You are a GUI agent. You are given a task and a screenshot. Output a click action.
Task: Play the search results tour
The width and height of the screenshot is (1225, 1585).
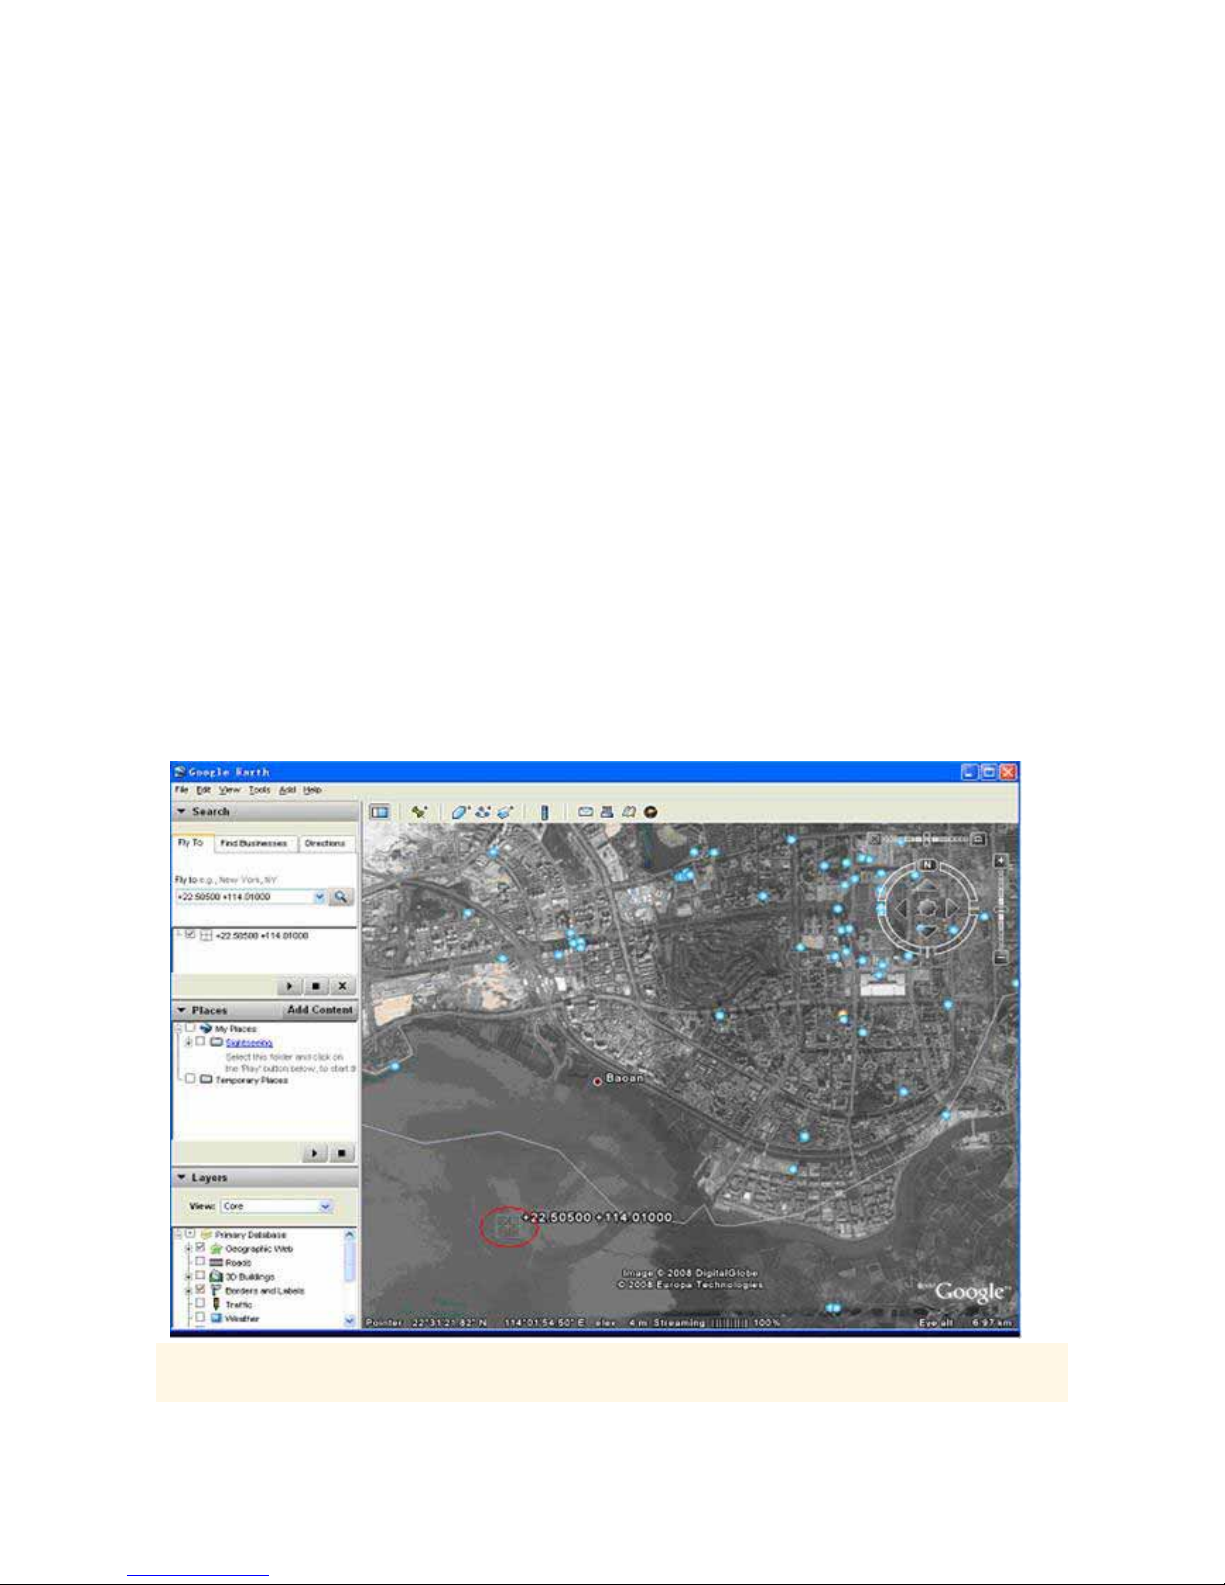[291, 986]
